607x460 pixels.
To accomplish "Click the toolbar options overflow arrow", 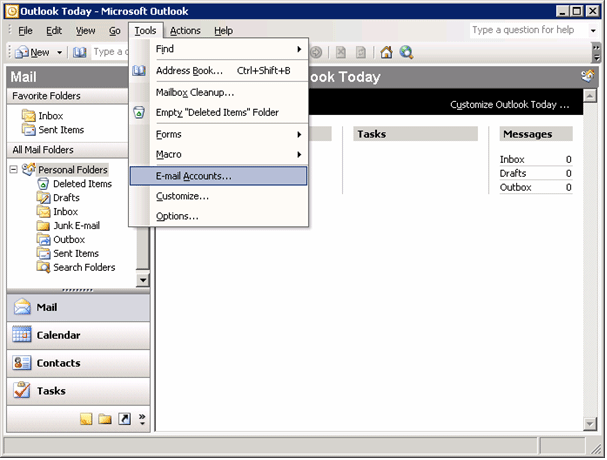I will pos(597,53).
